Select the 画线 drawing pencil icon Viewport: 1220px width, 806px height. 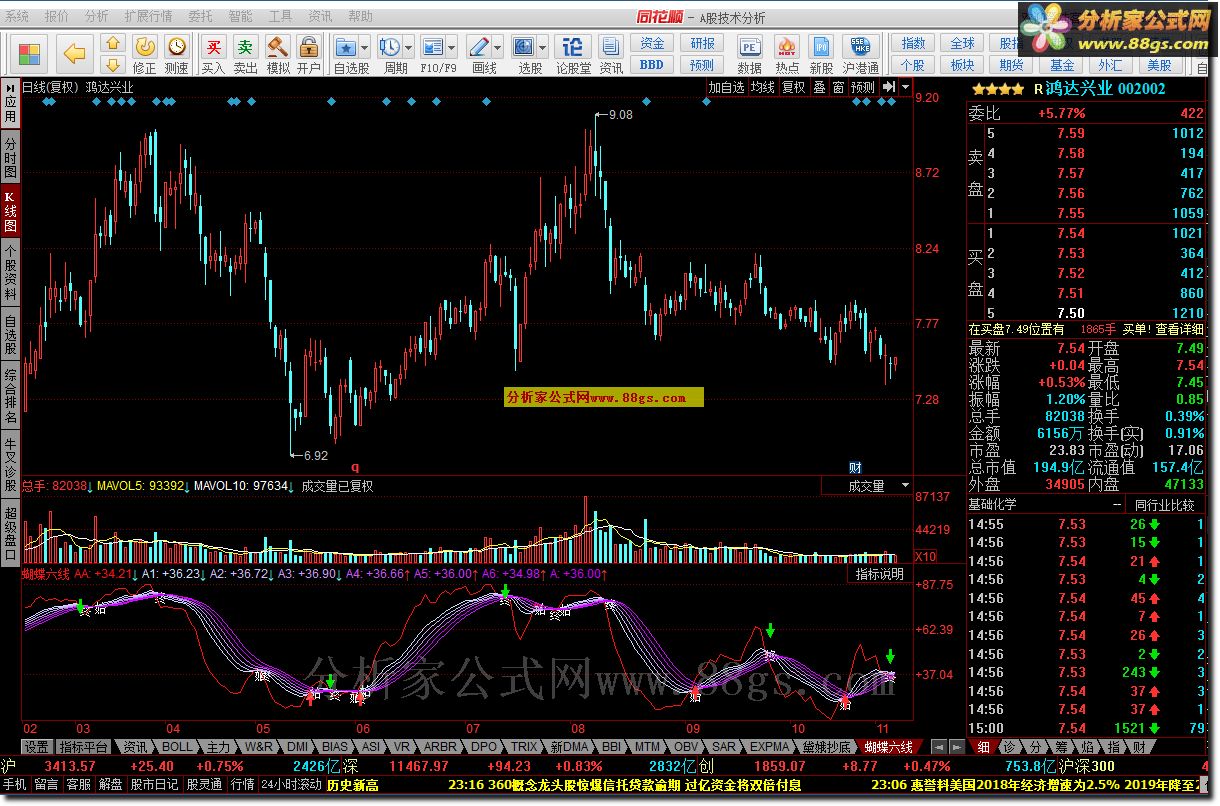pos(480,47)
